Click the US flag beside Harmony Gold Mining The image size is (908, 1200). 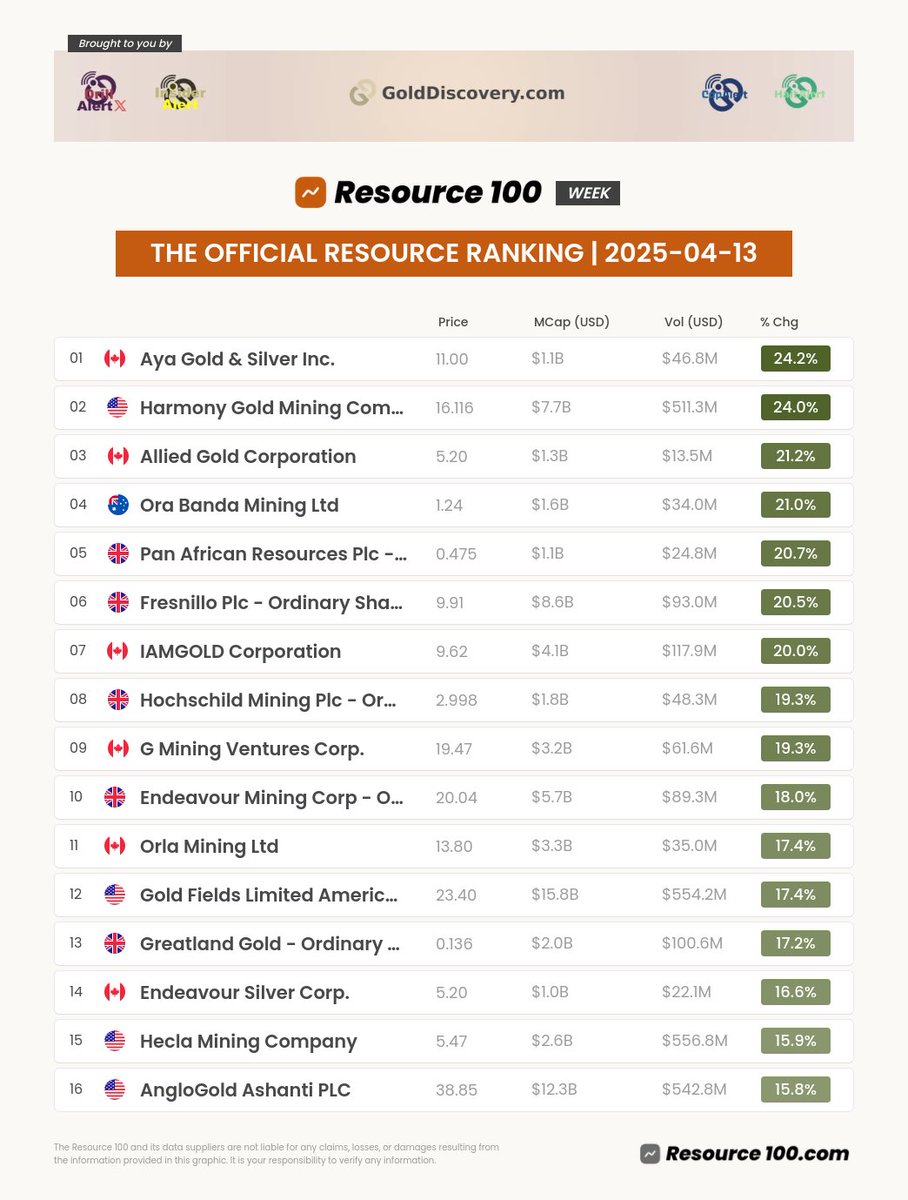coord(117,407)
